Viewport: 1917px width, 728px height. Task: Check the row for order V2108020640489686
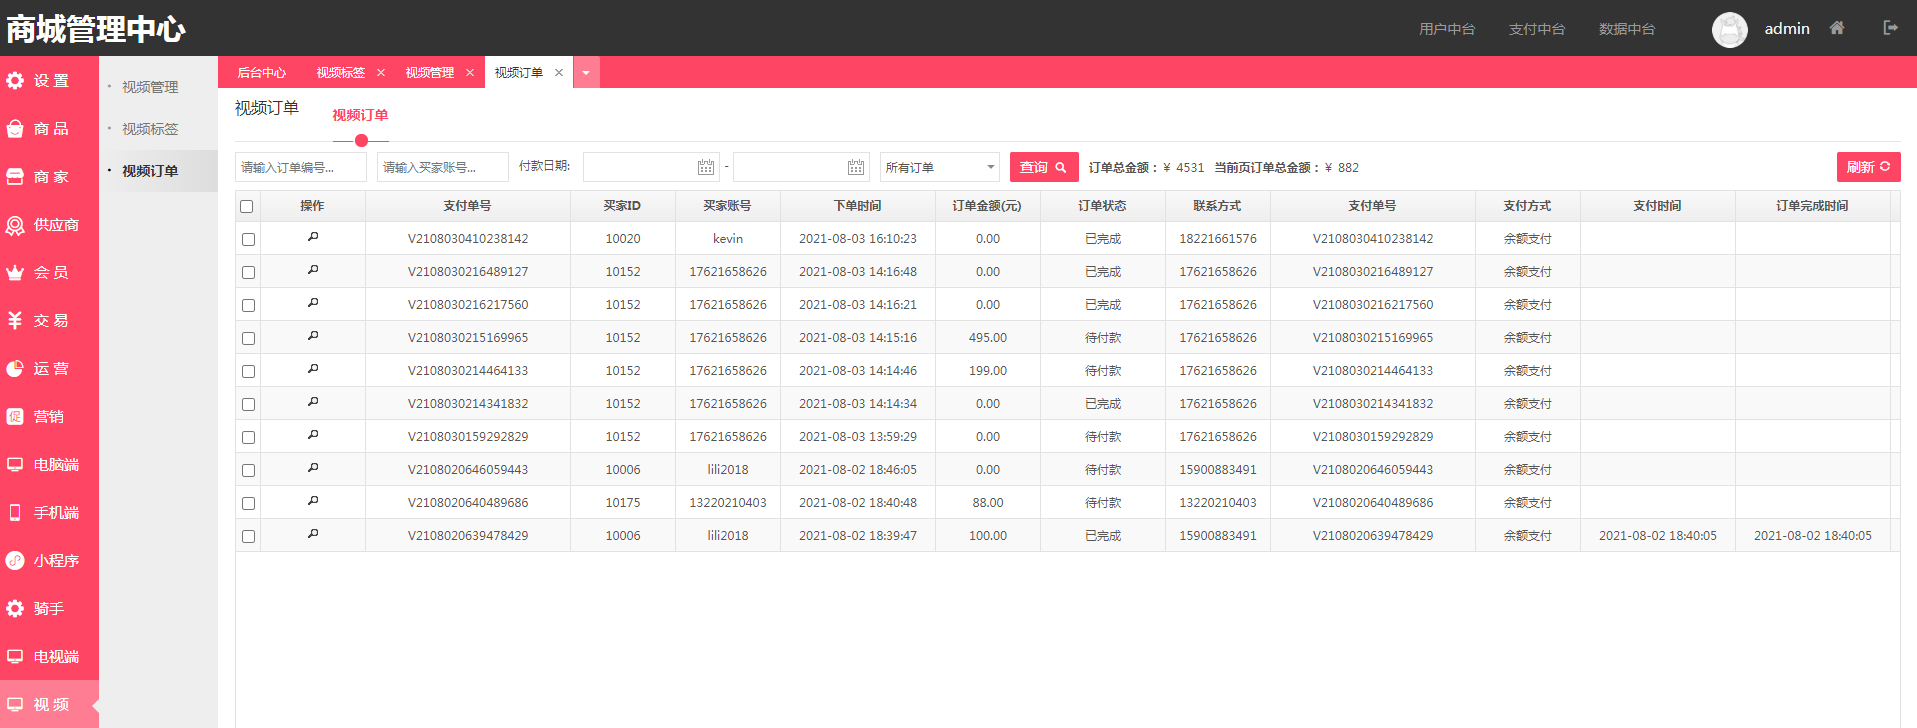248,504
